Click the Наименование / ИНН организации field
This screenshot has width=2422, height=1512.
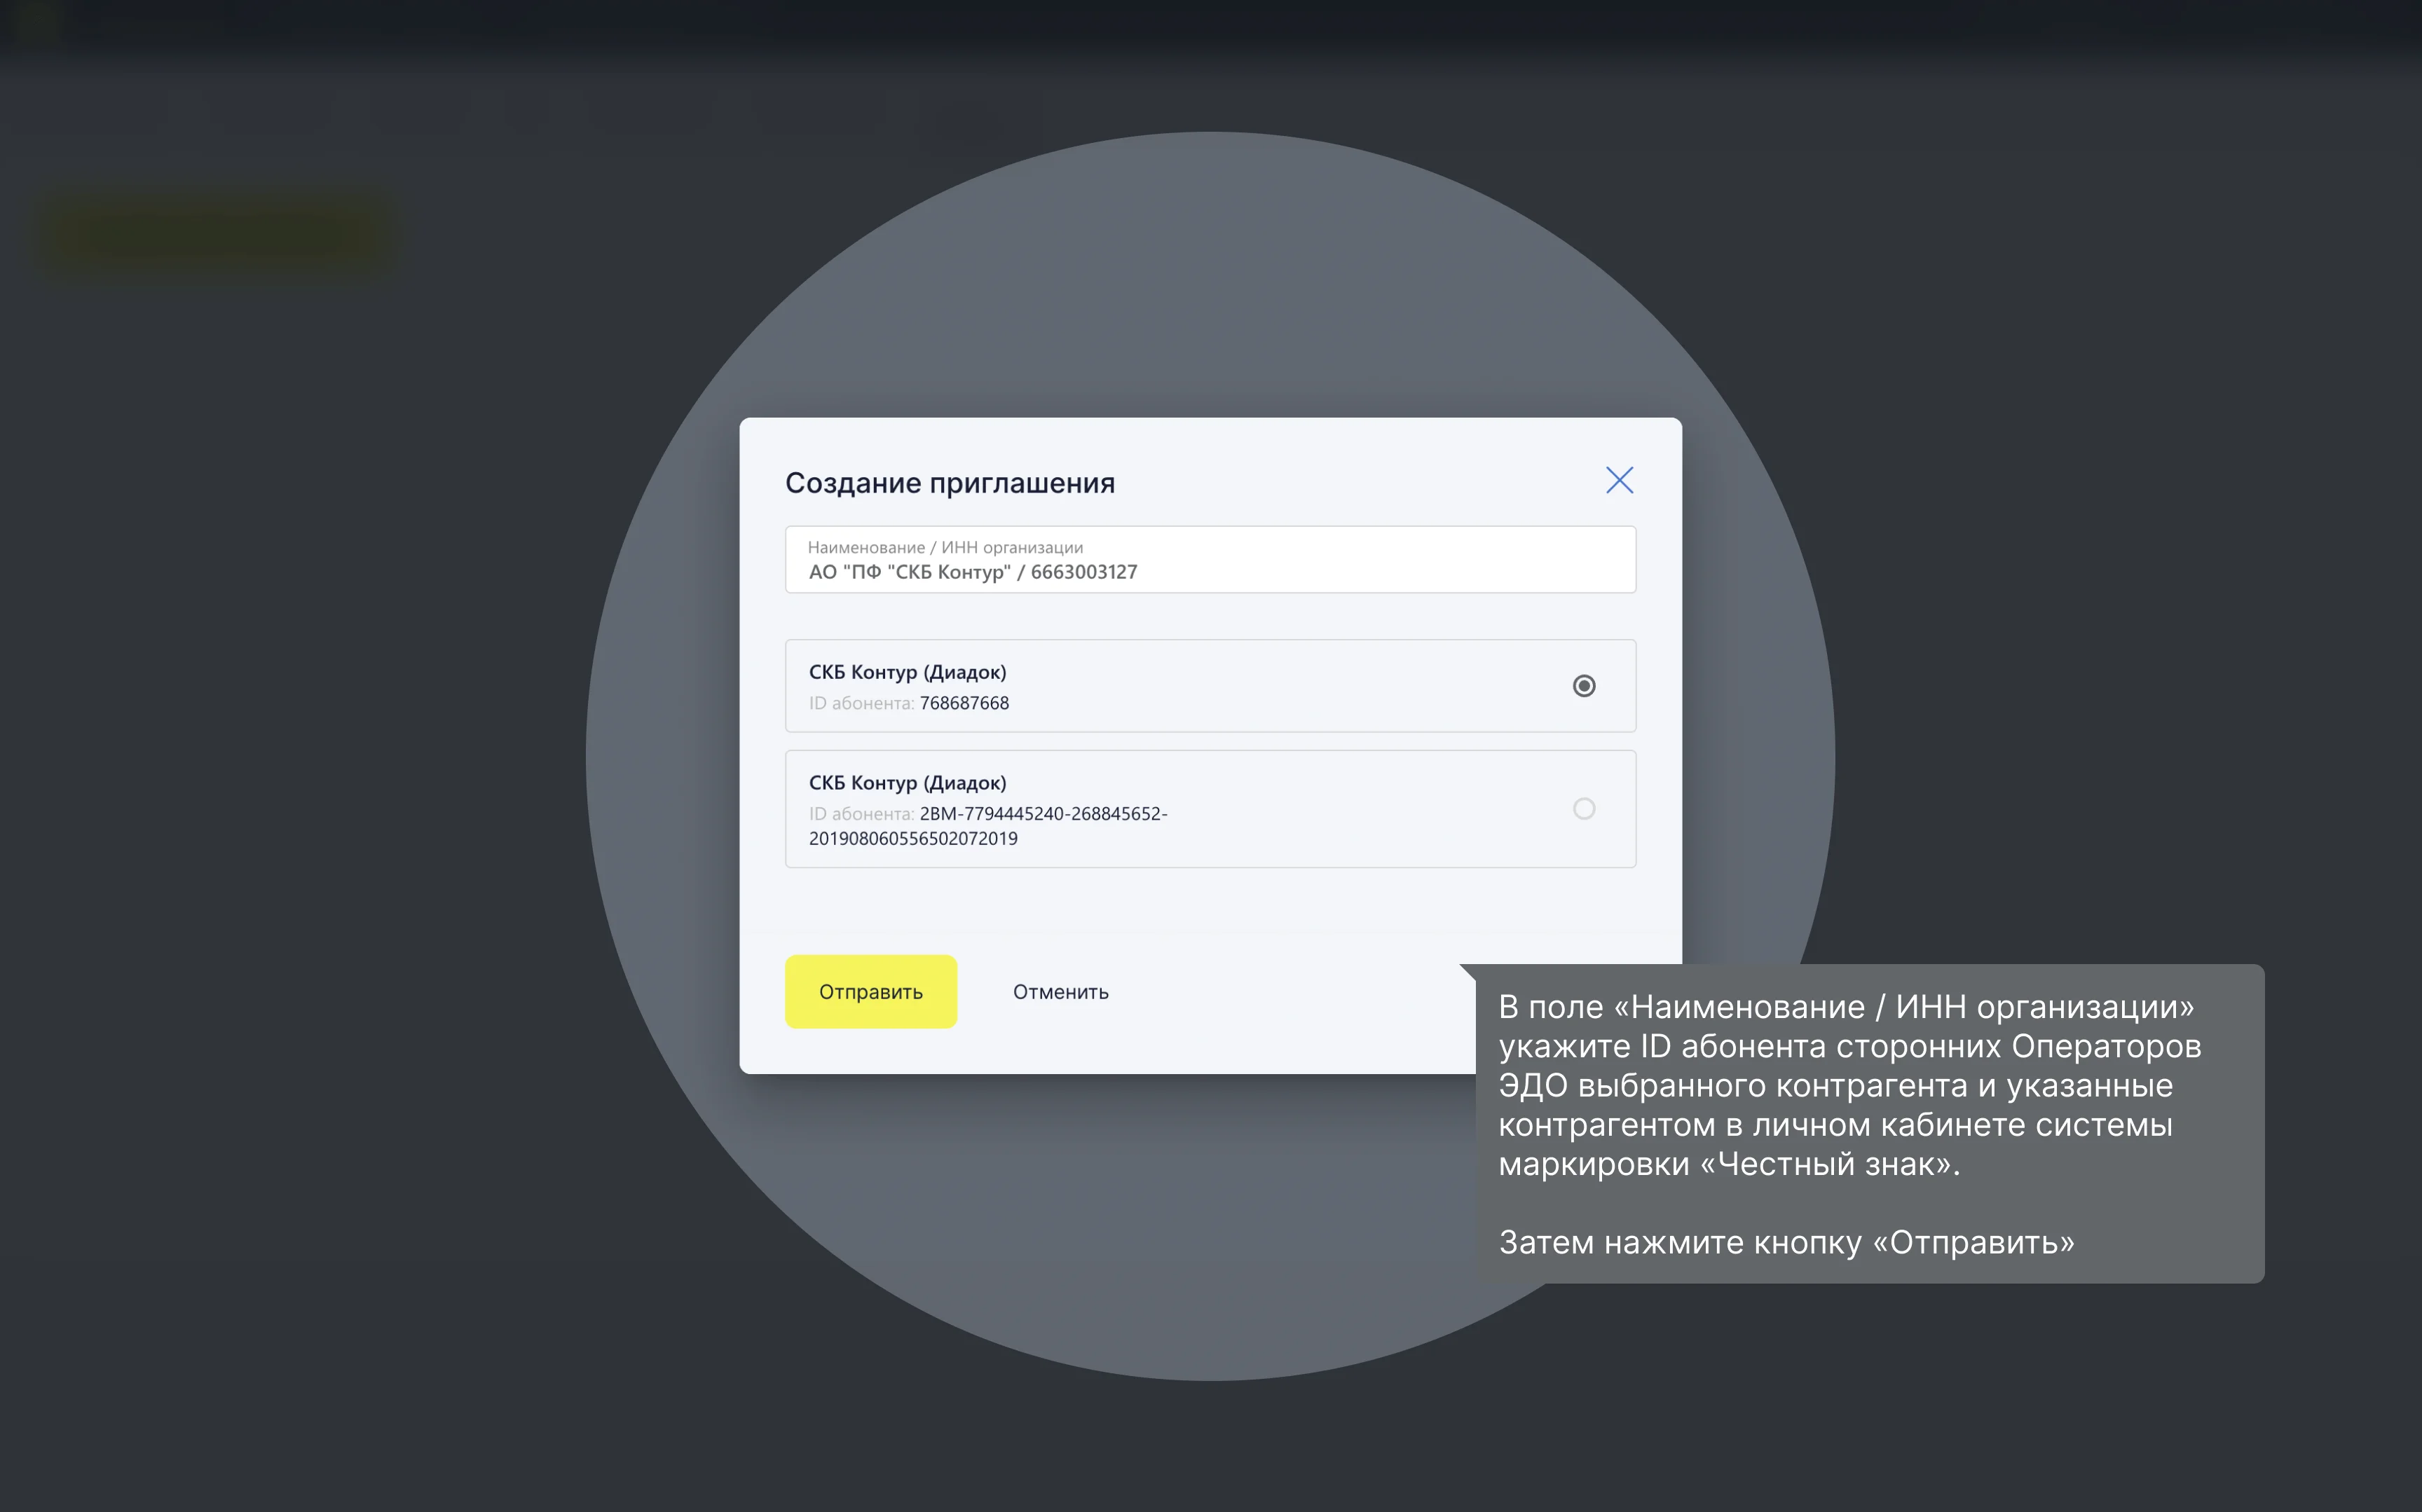point(1210,560)
